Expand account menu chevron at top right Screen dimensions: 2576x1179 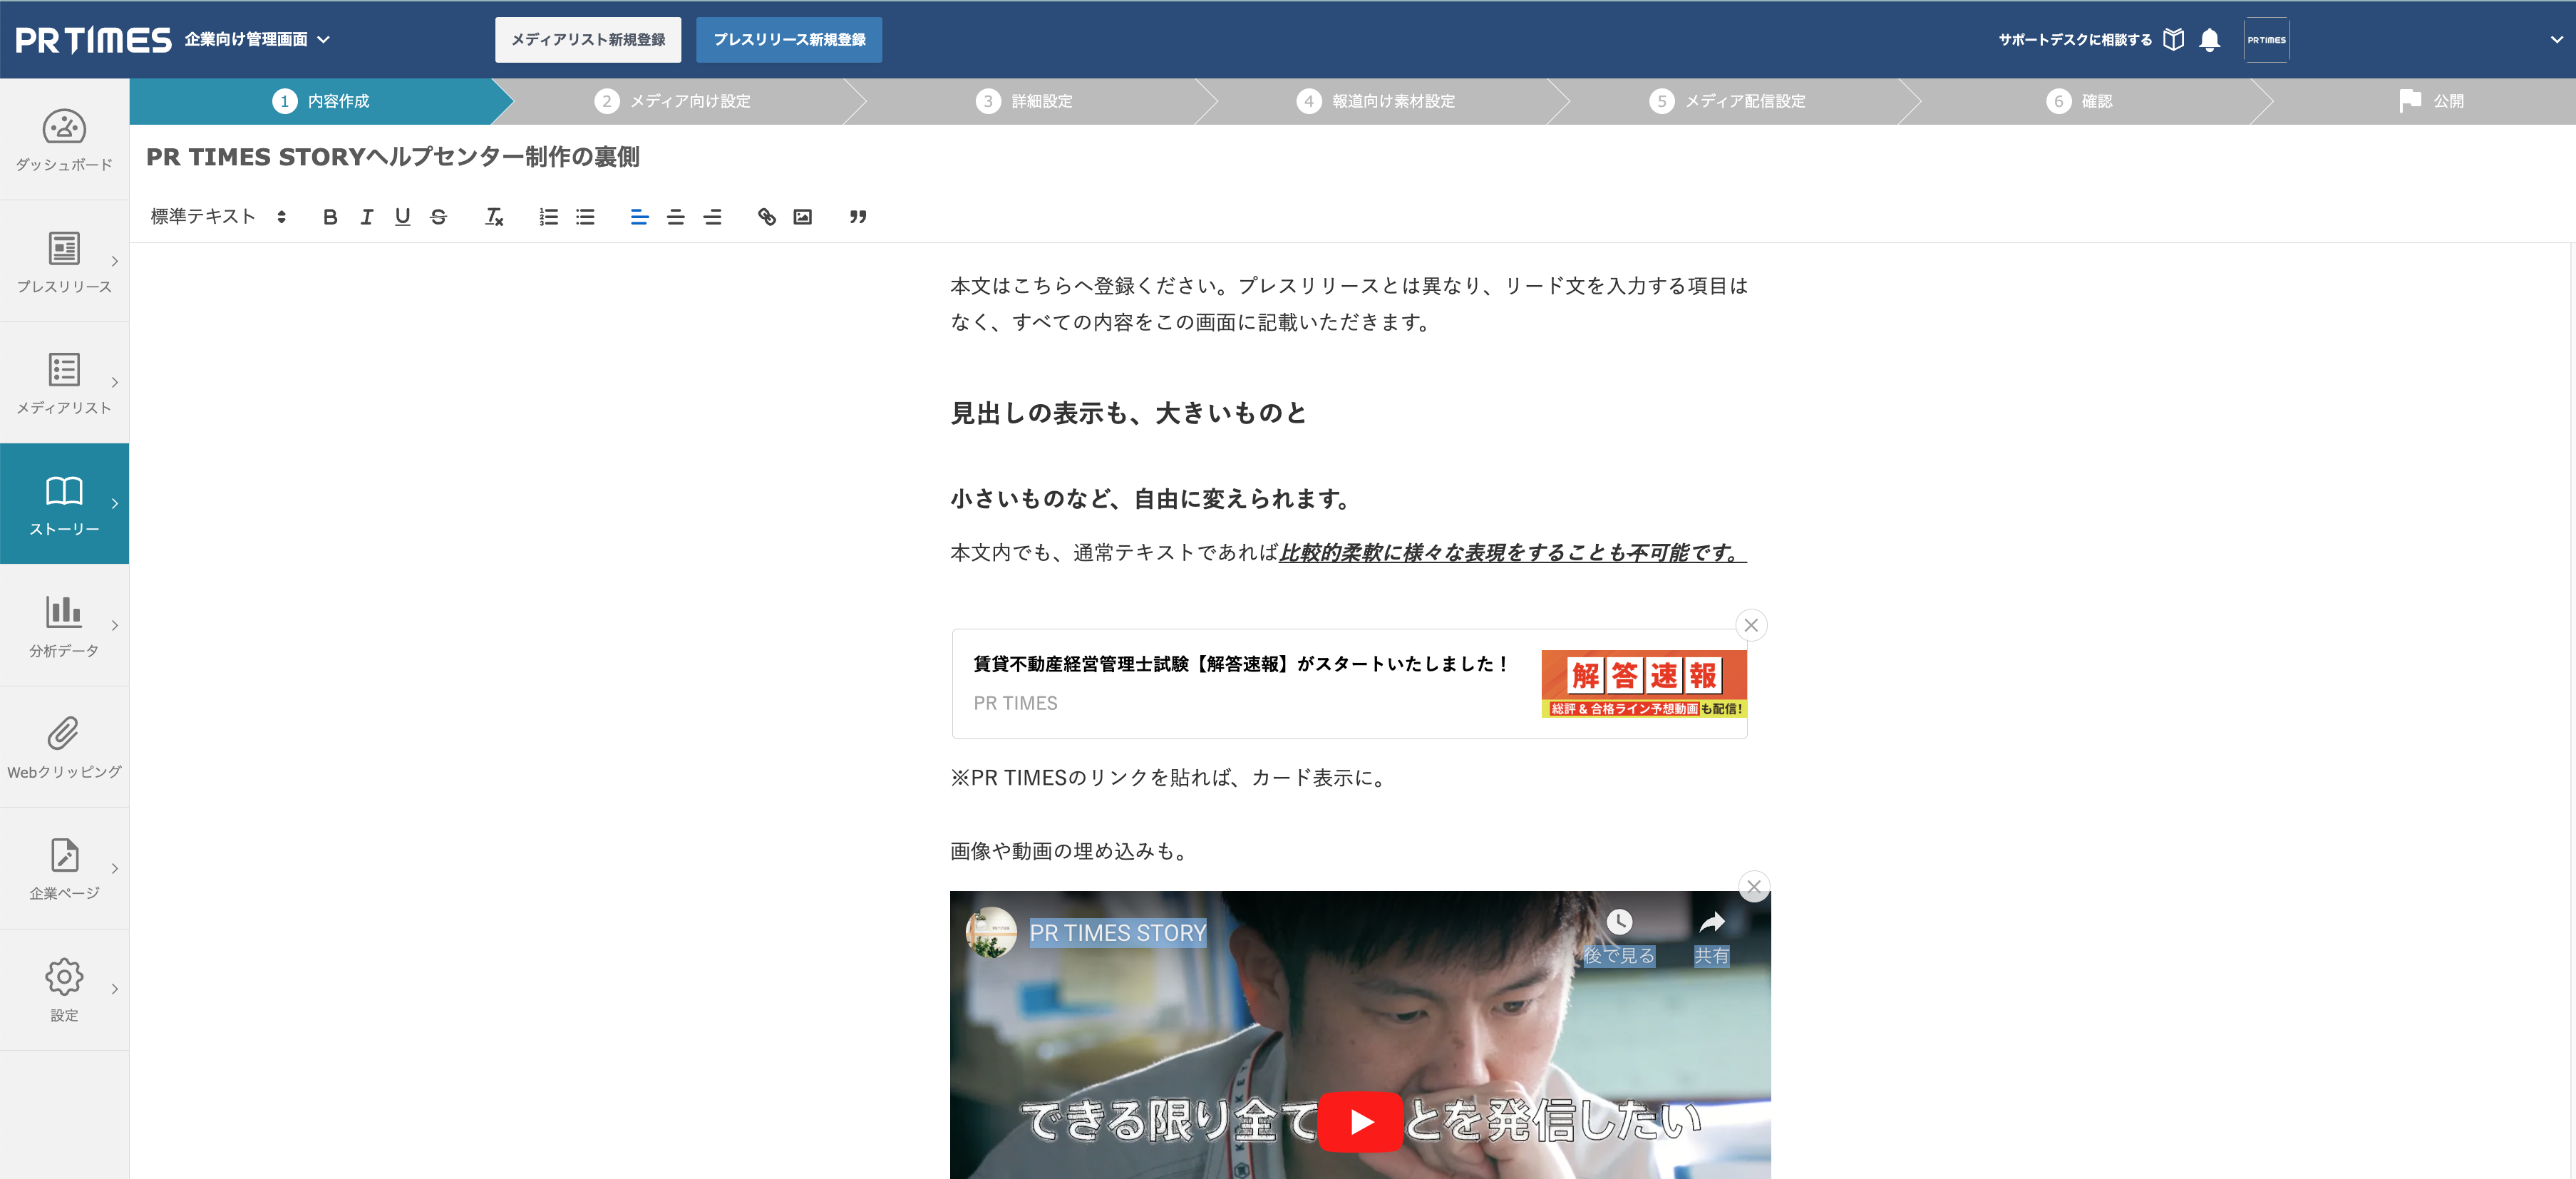coord(2556,40)
